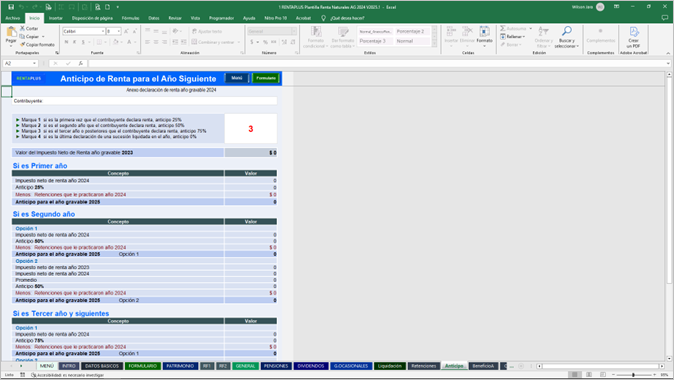Viewport: 674px width, 380px height.
Task: Increase font size with the A-up icon
Action: point(126,31)
